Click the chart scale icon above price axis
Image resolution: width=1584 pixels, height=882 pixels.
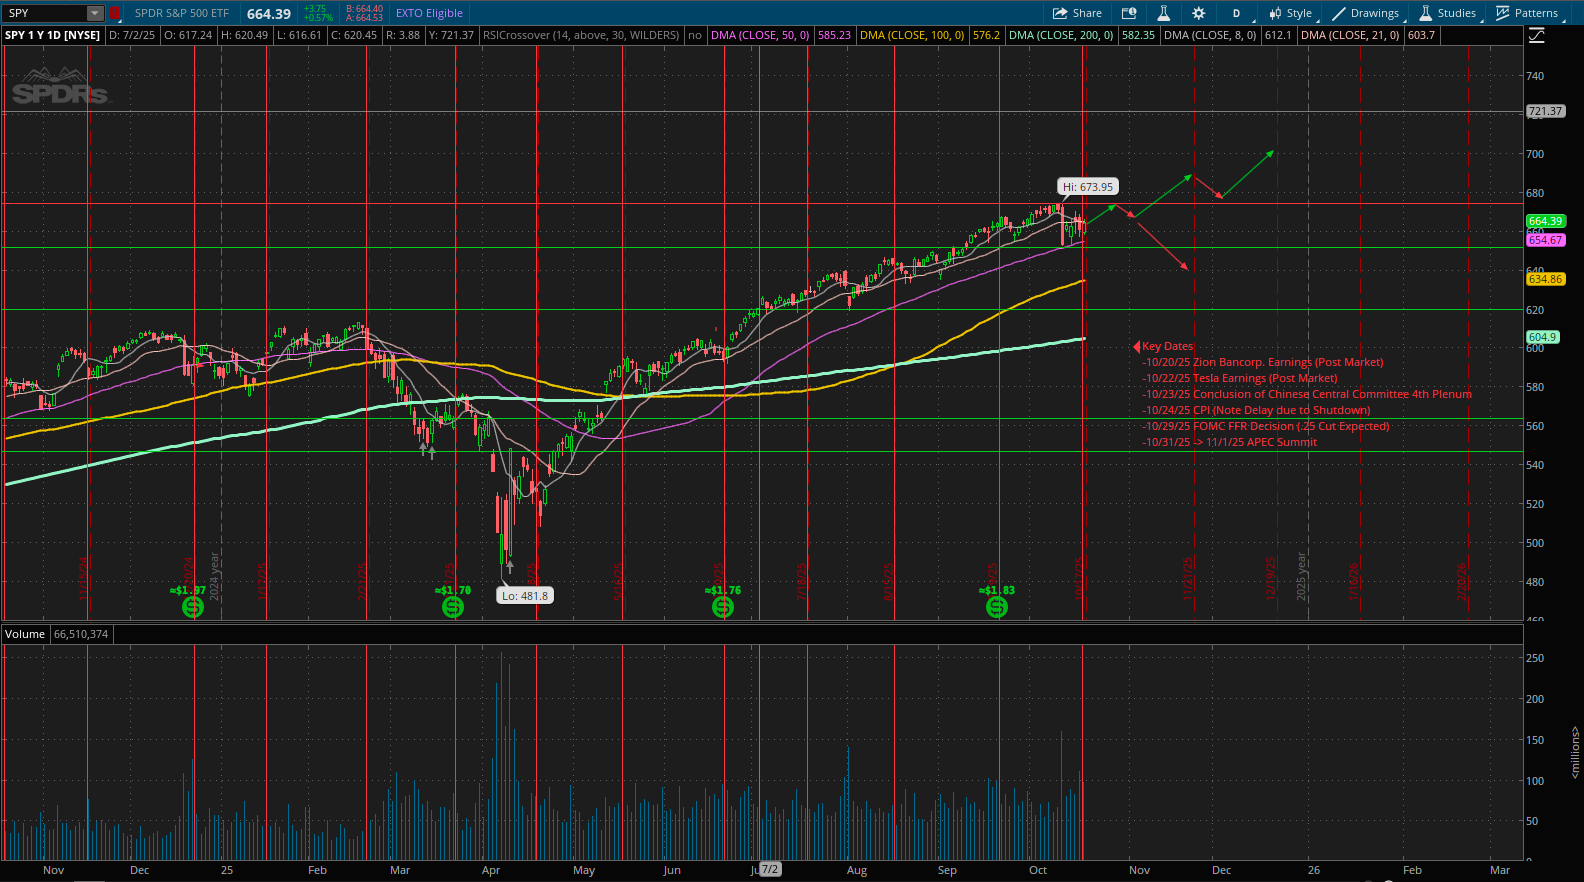[x=1537, y=35]
